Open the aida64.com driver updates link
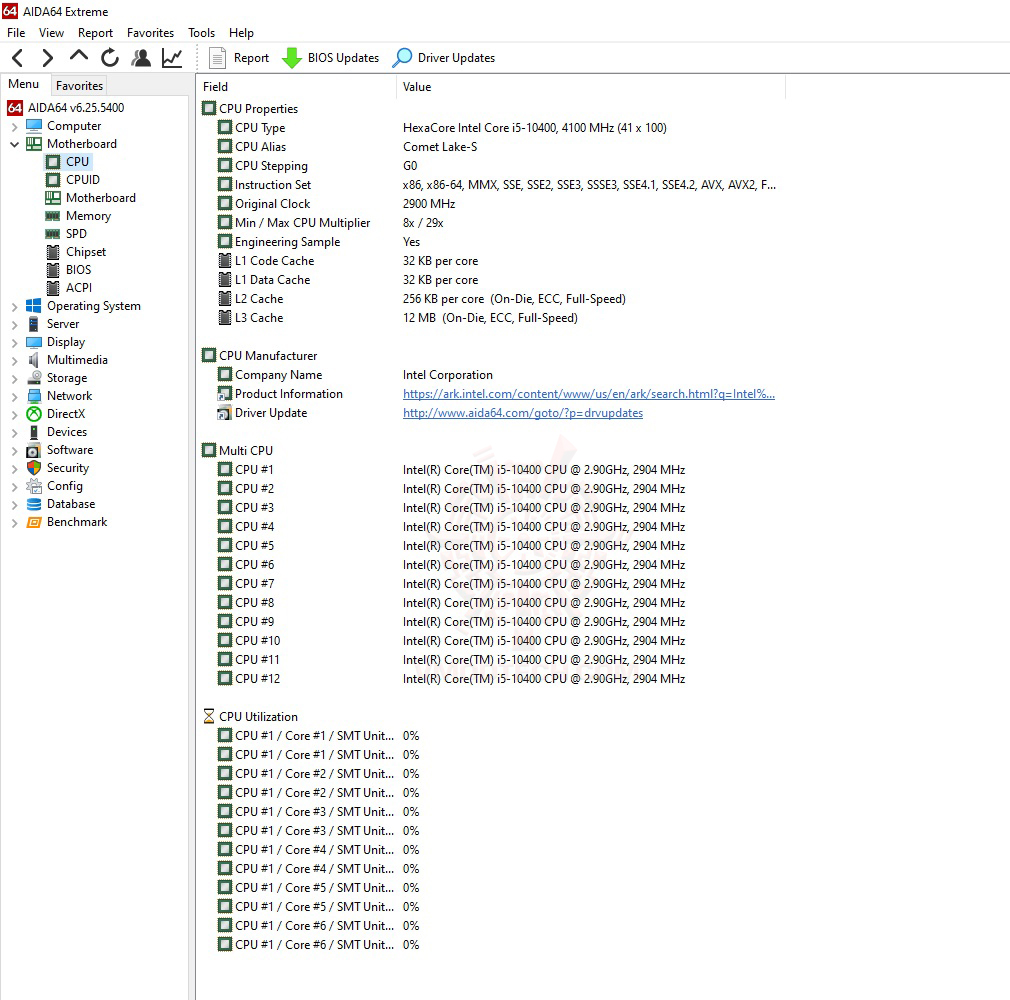Image resolution: width=1010 pixels, height=1000 pixels. (x=523, y=413)
